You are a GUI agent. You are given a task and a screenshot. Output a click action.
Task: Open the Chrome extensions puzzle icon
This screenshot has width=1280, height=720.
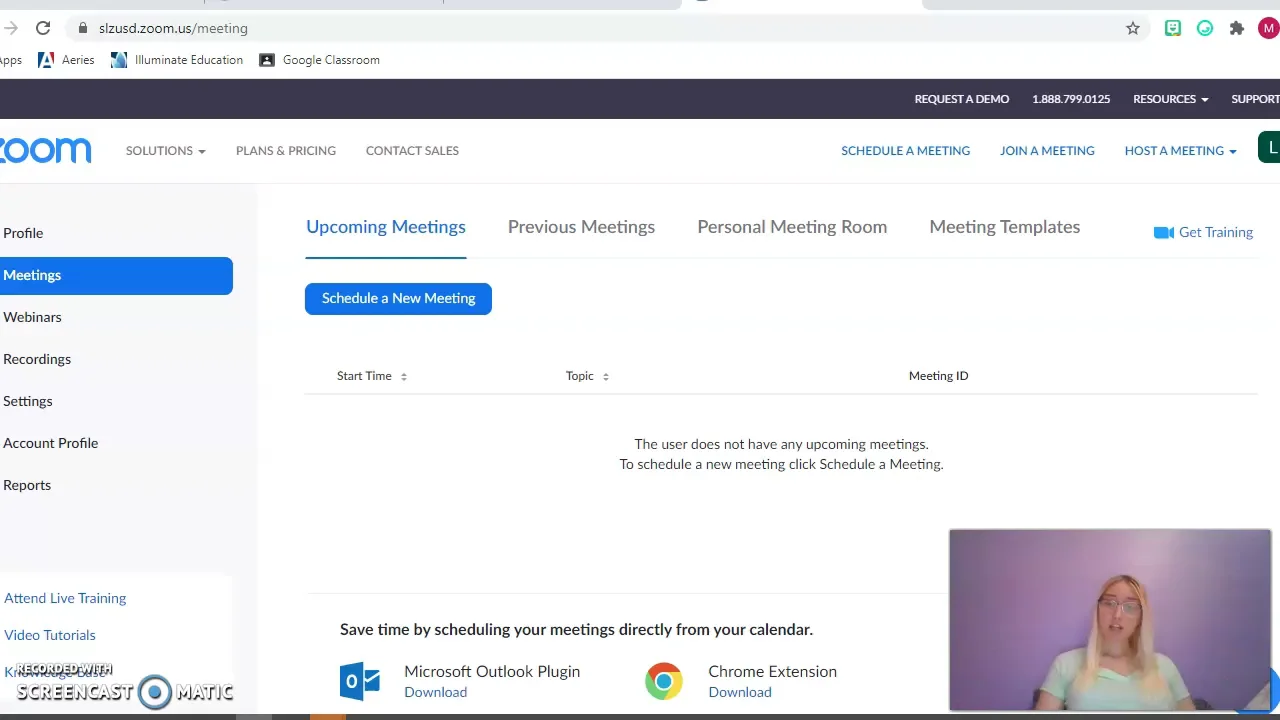click(1237, 28)
